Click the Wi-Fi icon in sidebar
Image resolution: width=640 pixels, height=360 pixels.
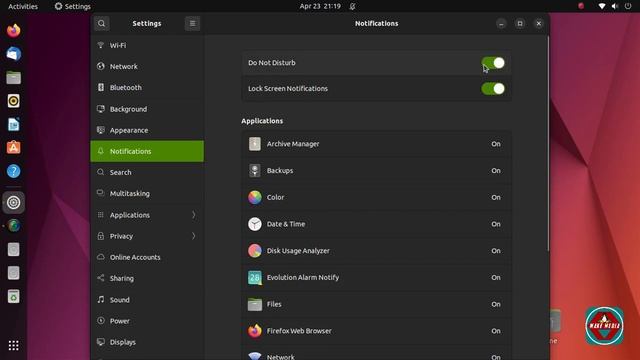pyautogui.click(x=101, y=45)
